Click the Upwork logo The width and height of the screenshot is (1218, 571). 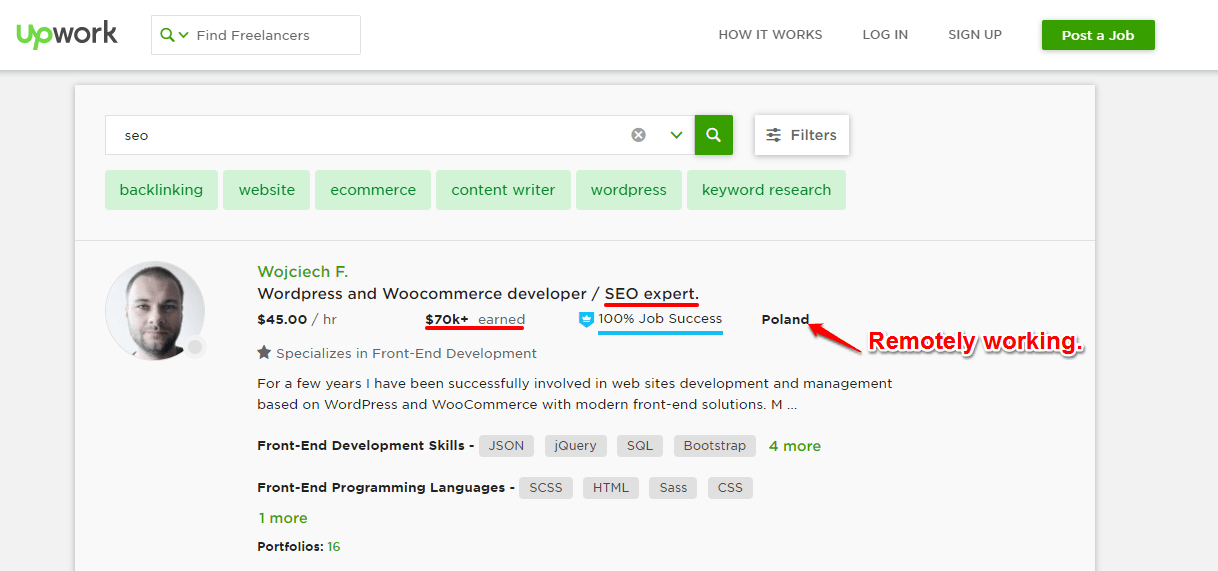[67, 34]
